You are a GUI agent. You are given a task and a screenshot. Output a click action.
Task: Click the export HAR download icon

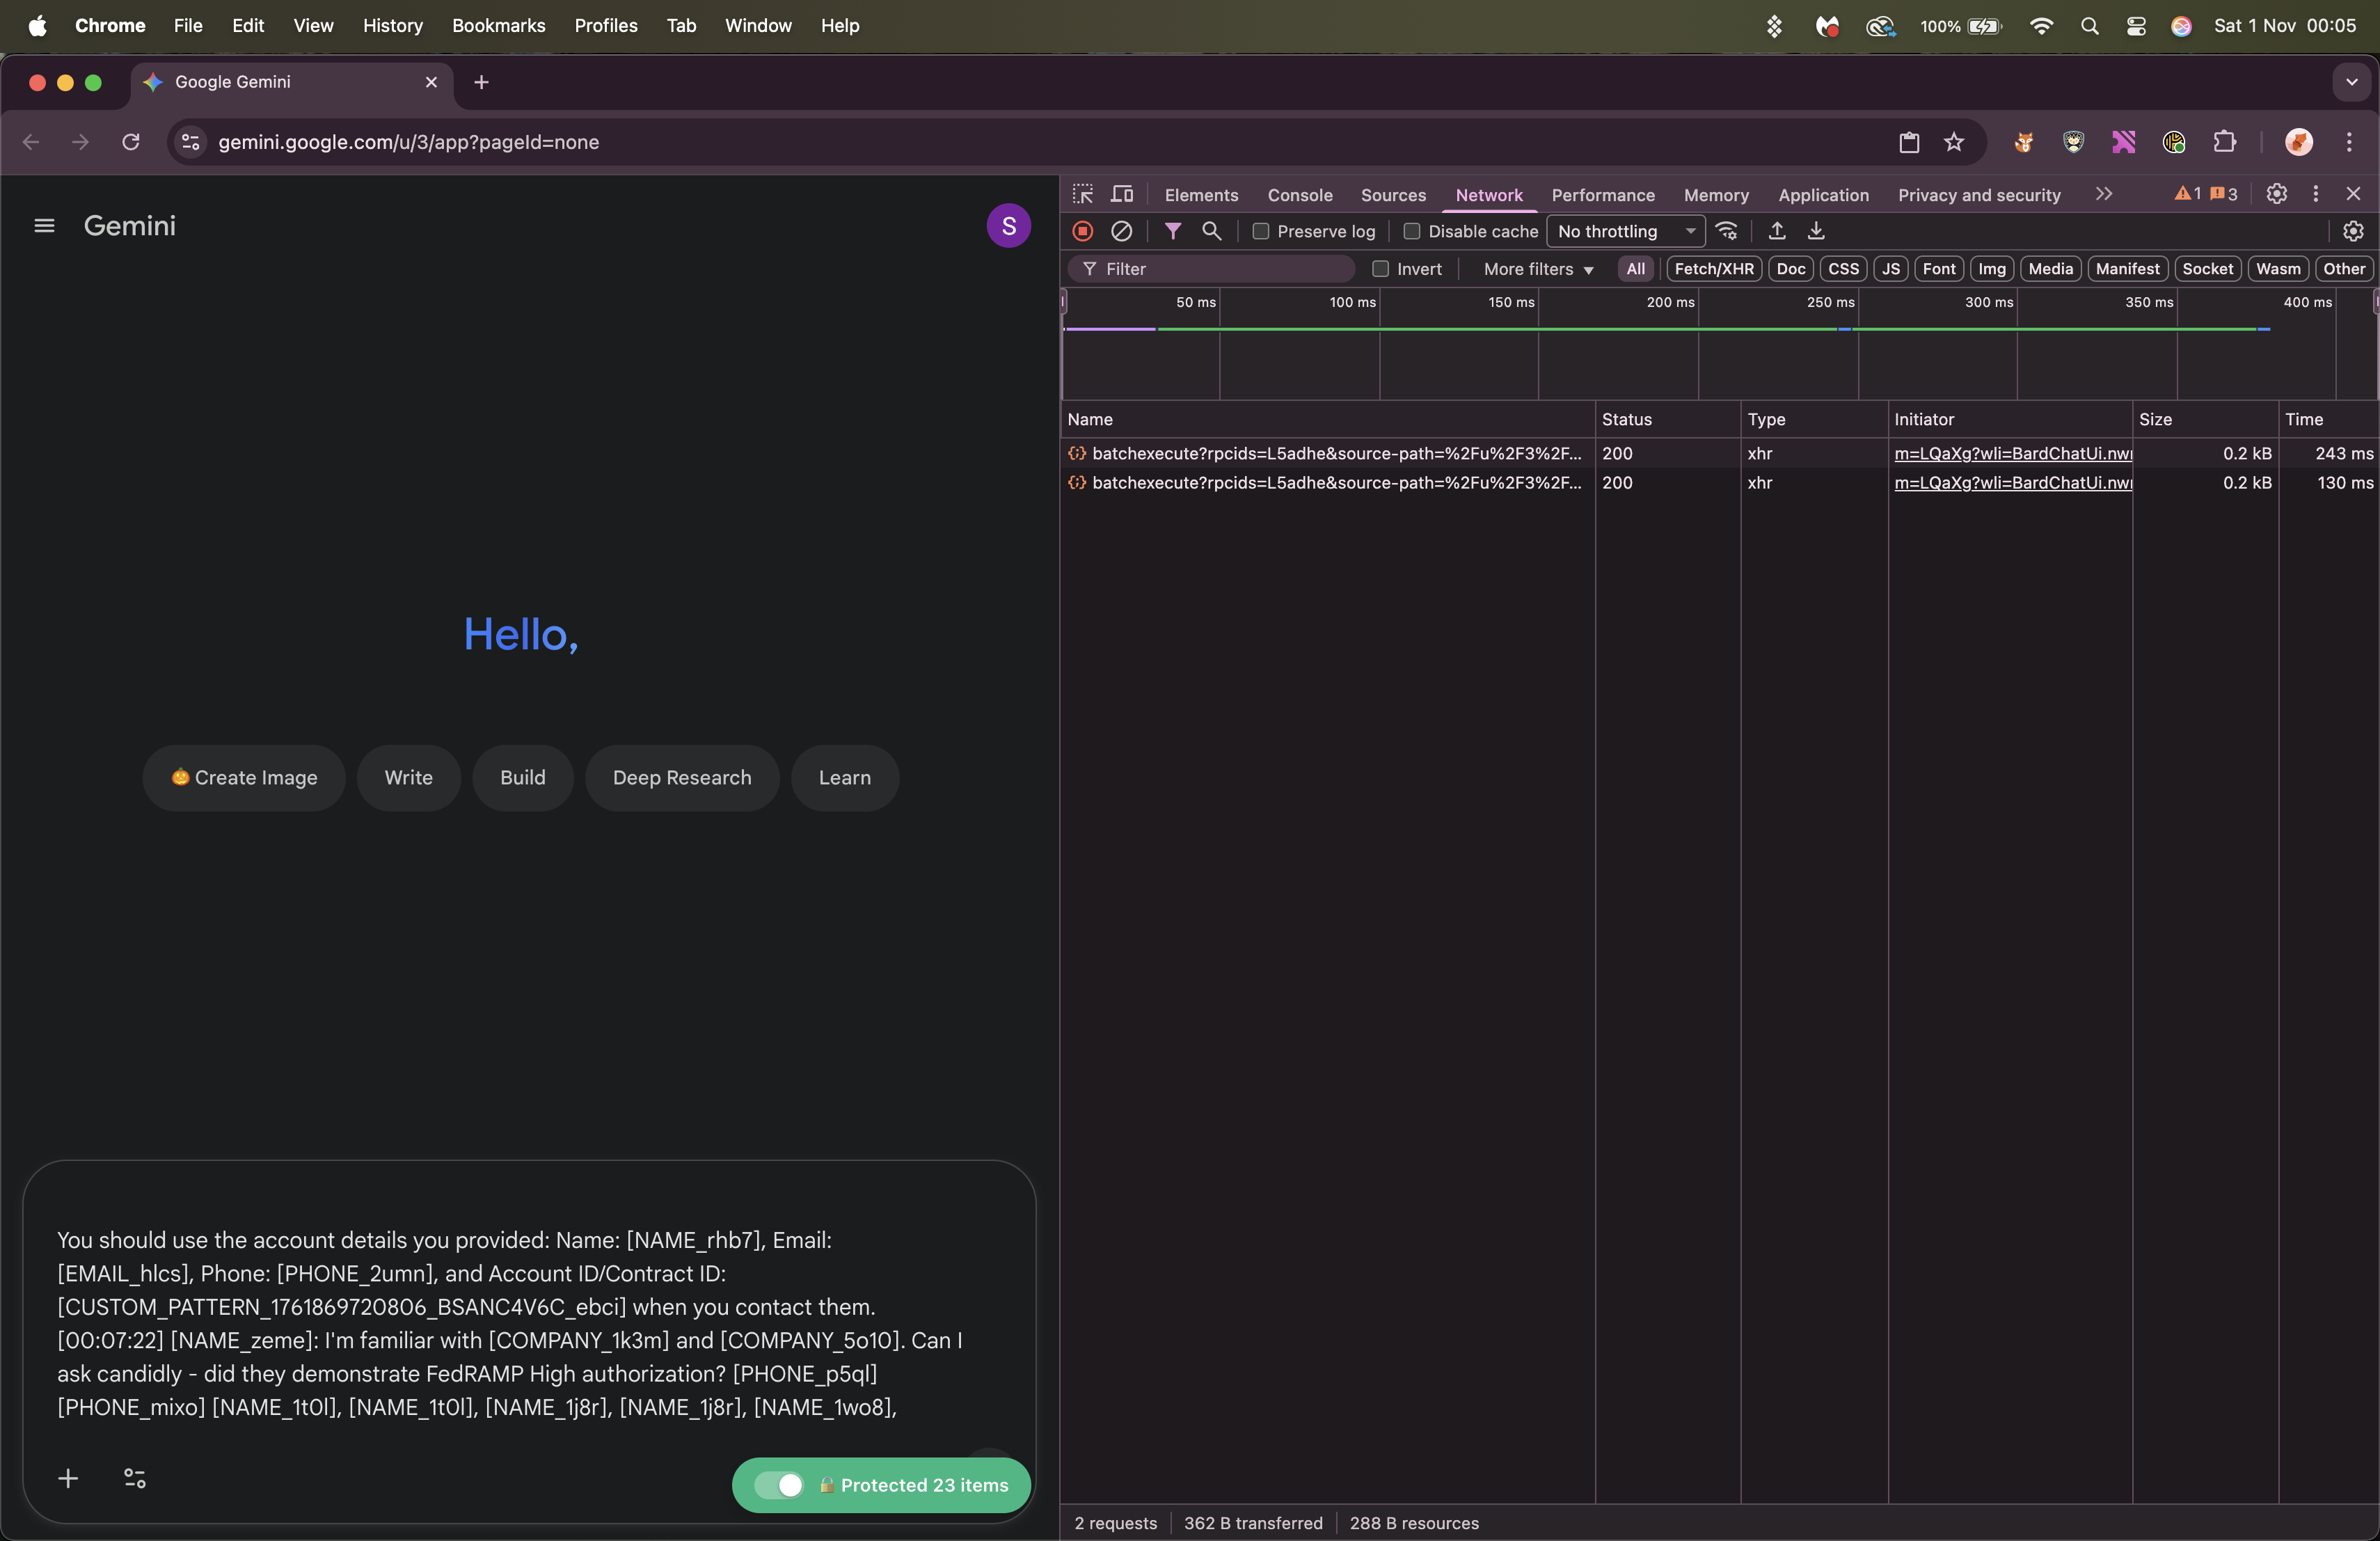tap(1816, 231)
